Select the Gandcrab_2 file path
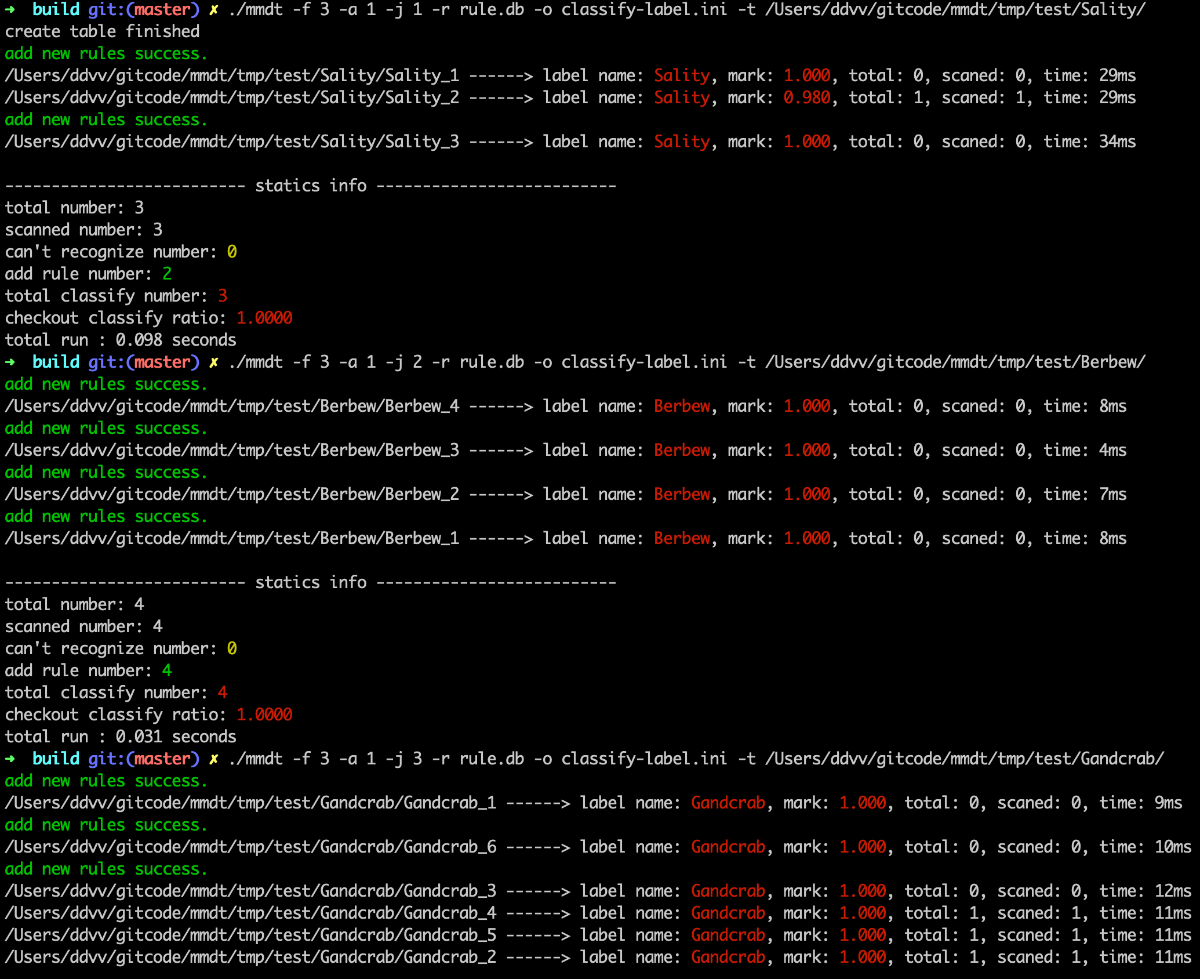This screenshot has width=1200, height=979. tap(251, 956)
